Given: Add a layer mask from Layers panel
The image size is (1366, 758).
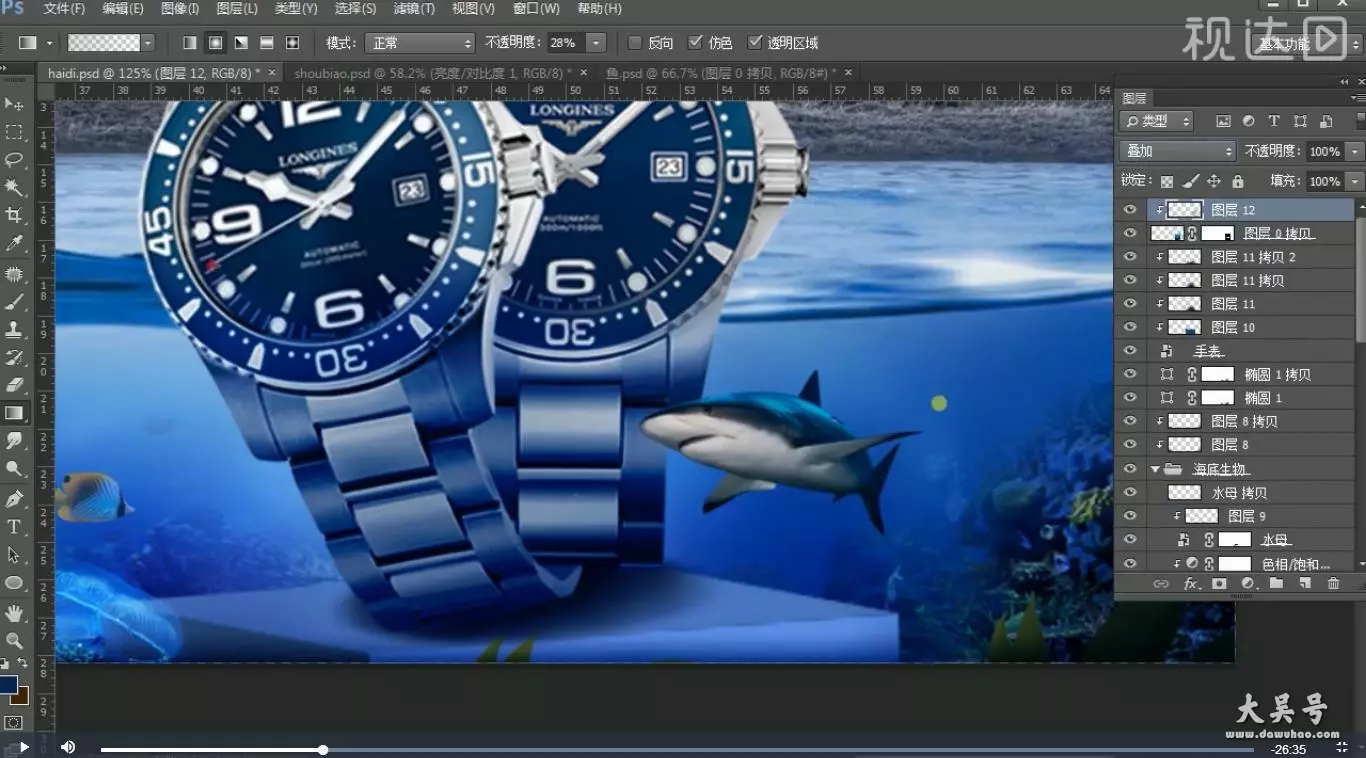Looking at the screenshot, I should click(x=1219, y=583).
